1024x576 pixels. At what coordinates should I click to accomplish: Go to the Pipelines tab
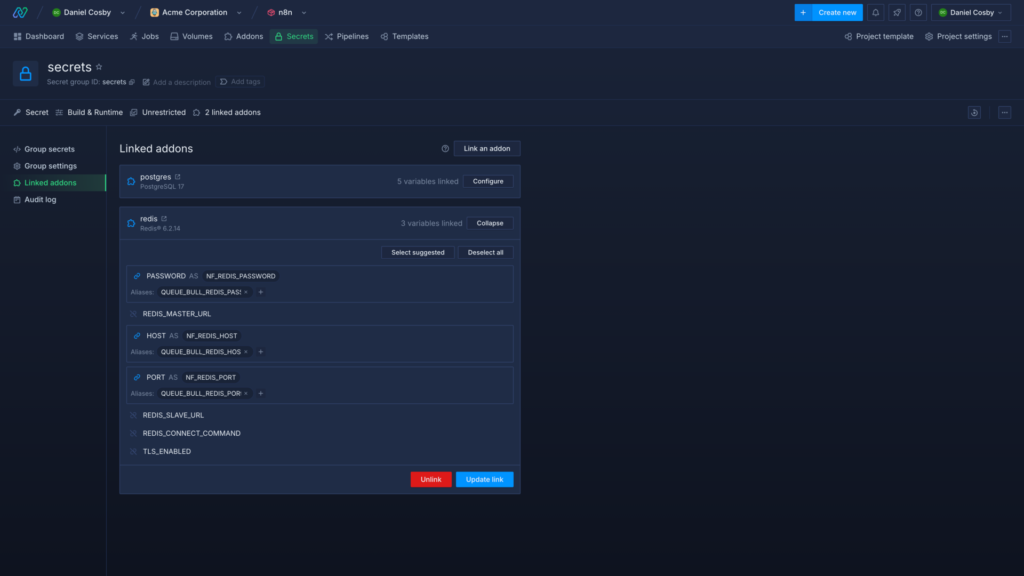(345, 36)
